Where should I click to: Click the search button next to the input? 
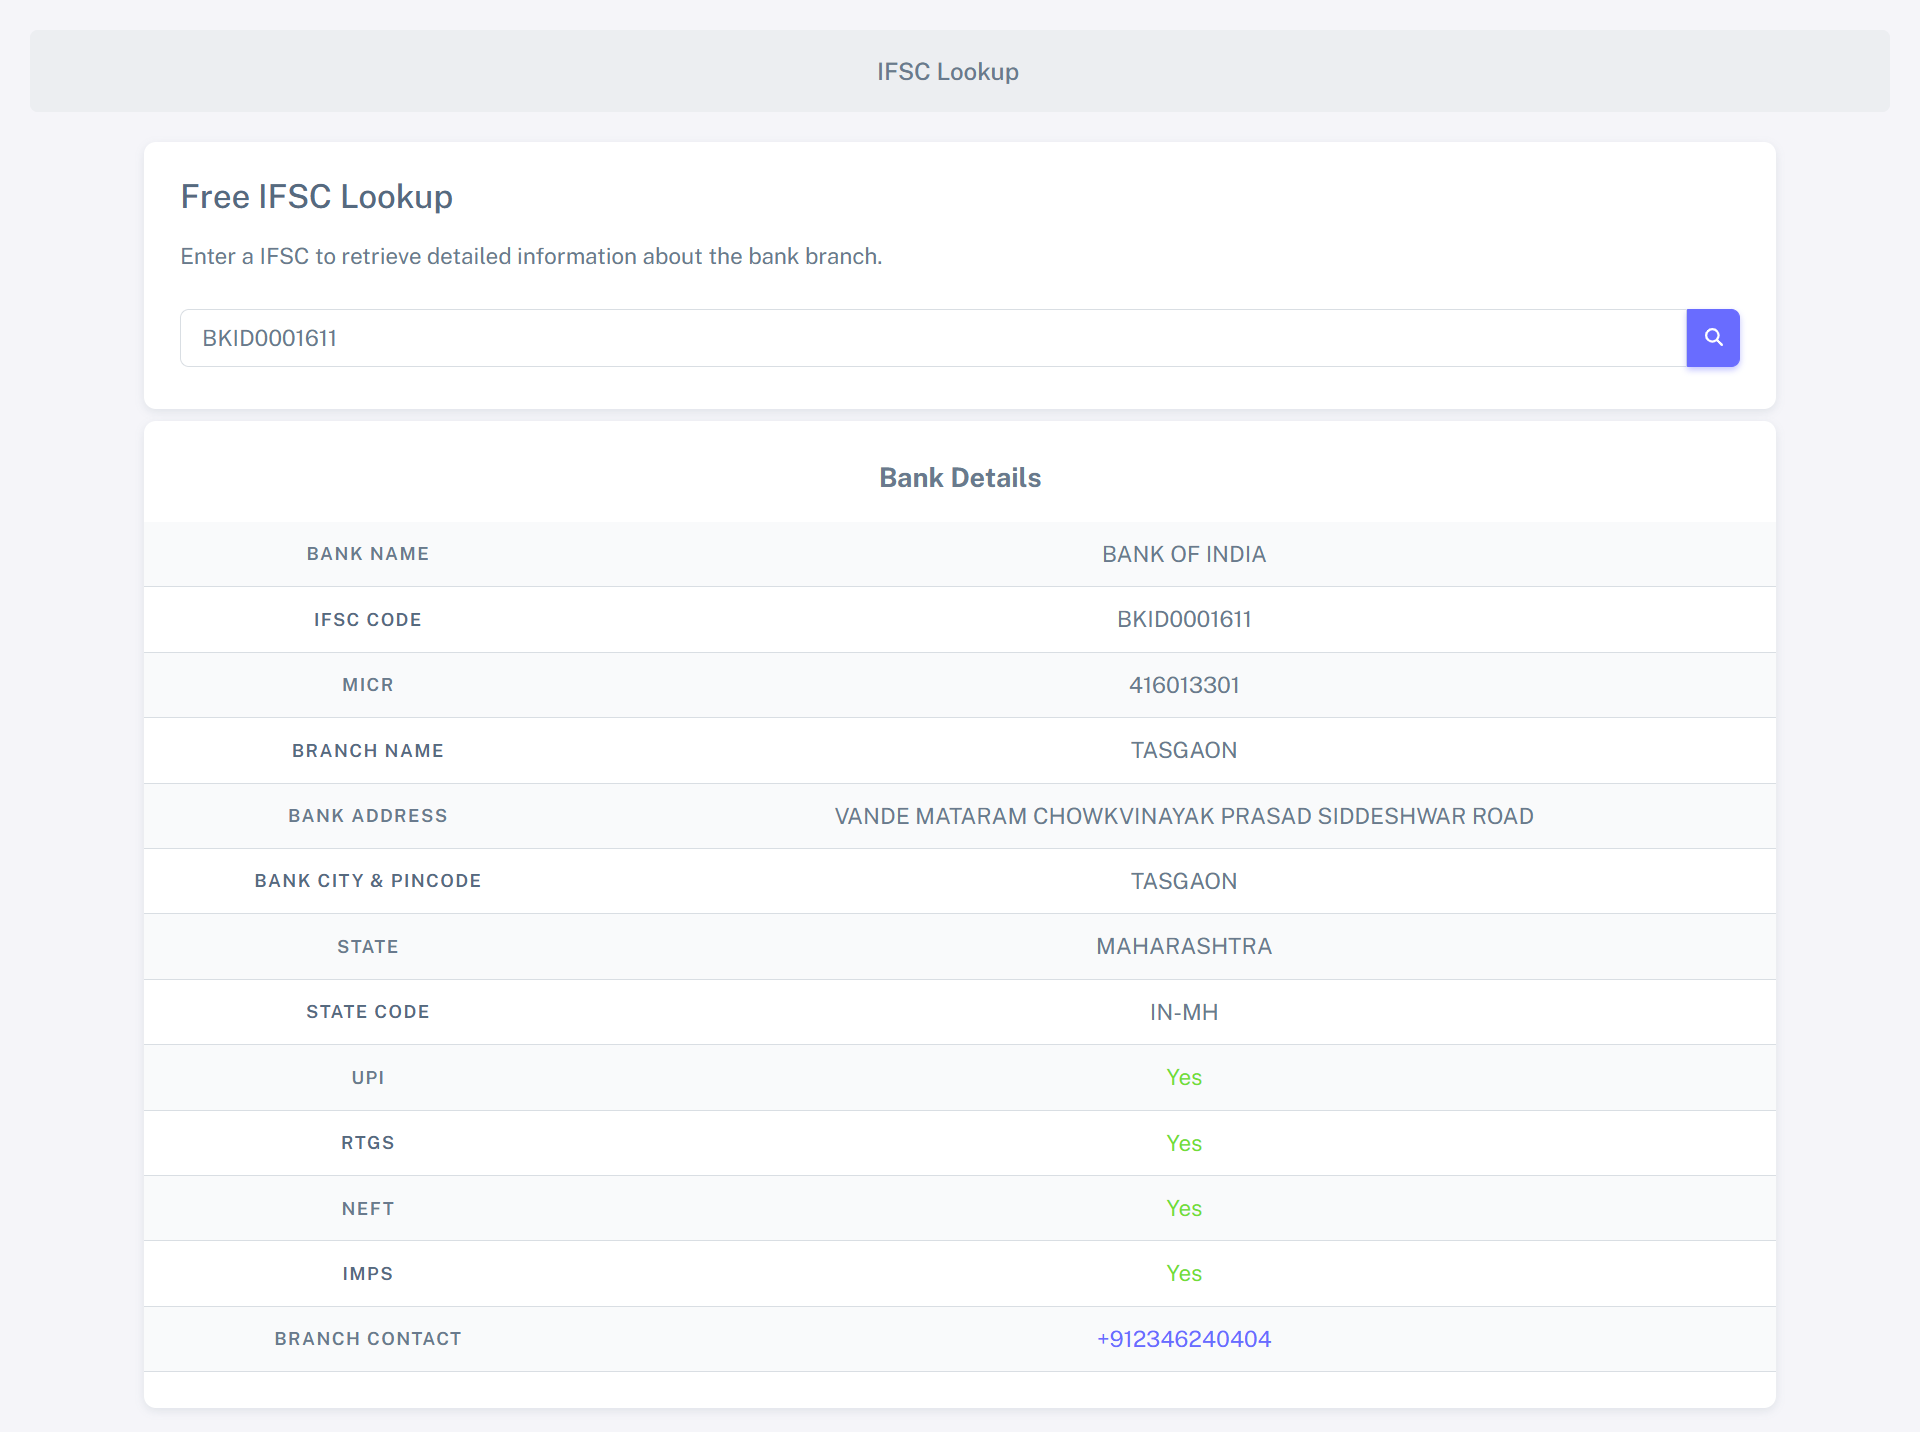(1712, 338)
